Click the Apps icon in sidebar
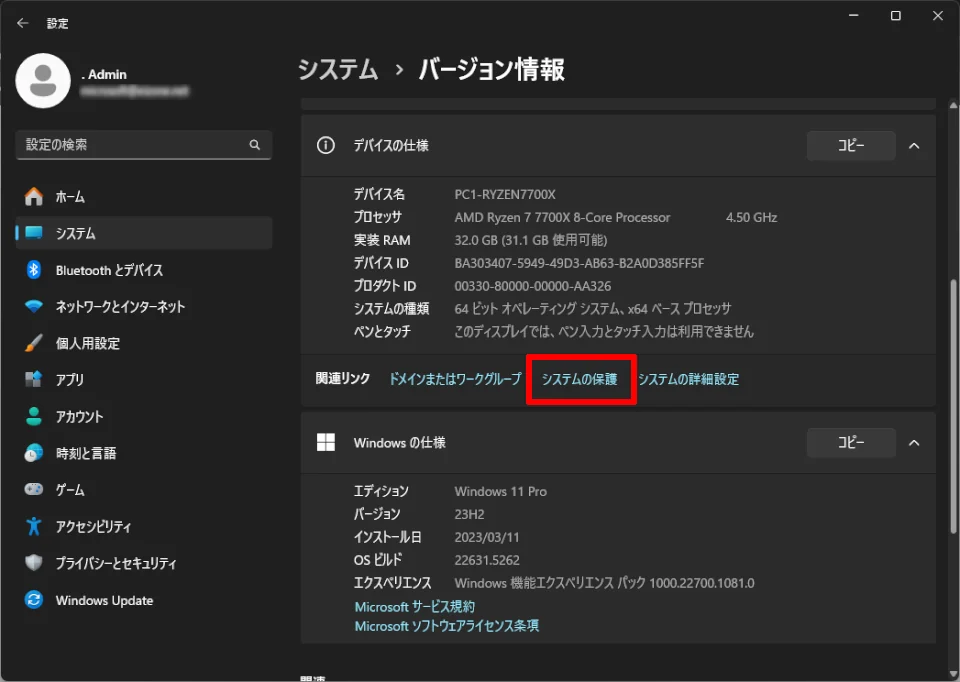 [x=34, y=379]
